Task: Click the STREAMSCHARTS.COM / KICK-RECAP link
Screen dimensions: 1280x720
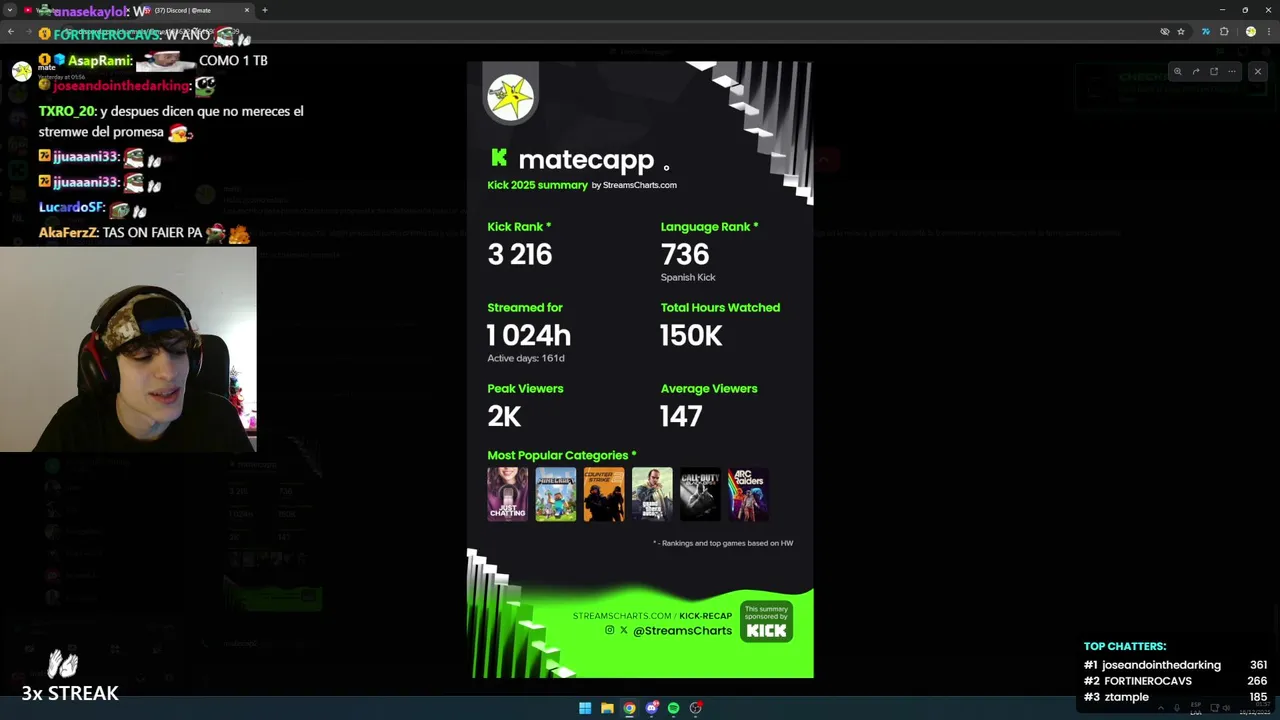Action: tap(652, 616)
